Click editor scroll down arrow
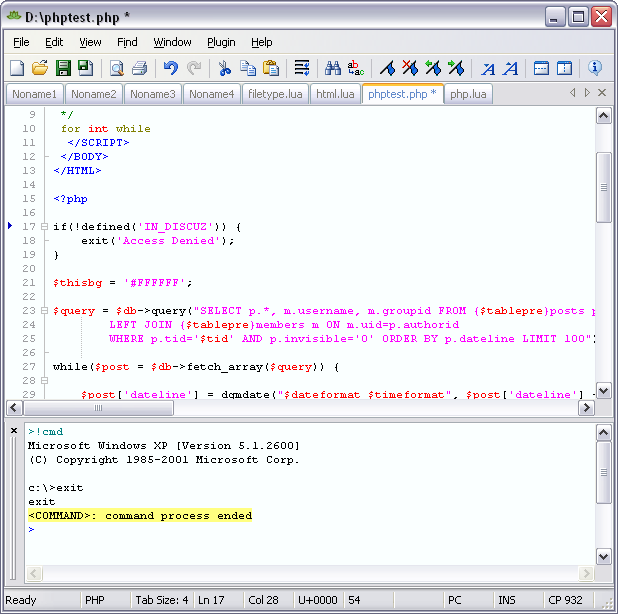The image size is (618, 614). click(603, 391)
